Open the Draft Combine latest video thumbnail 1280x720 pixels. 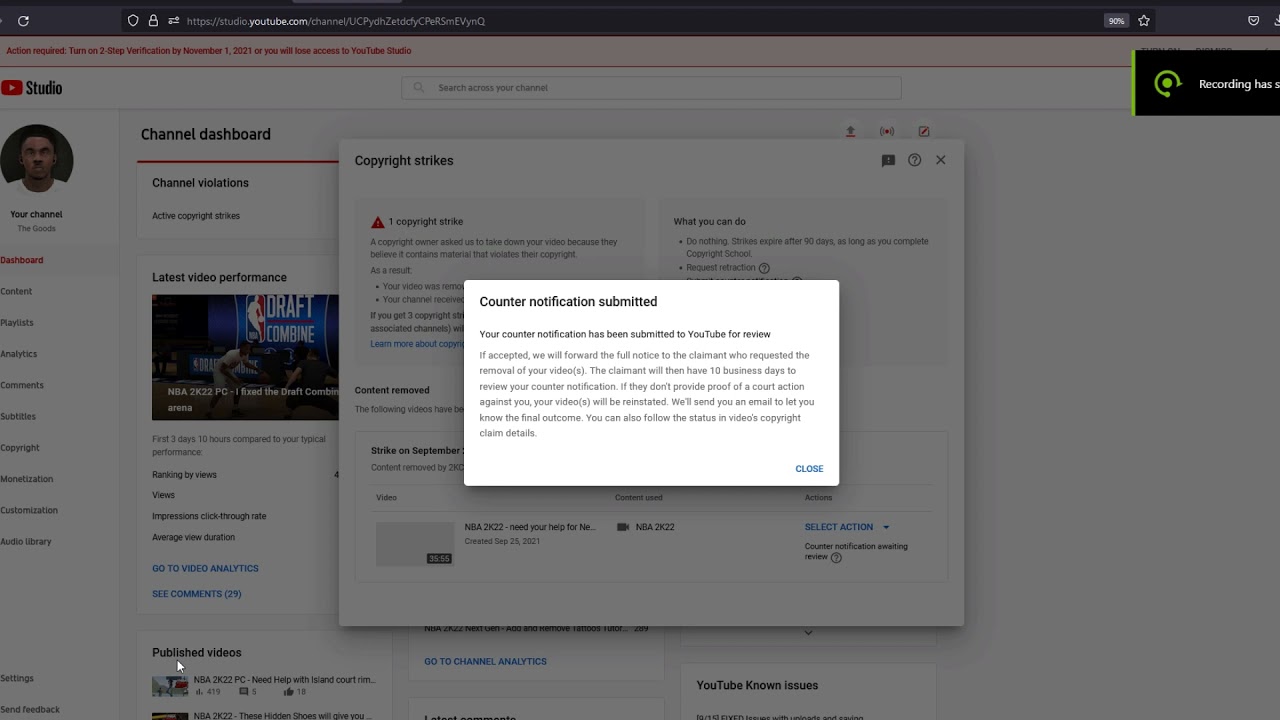245,357
